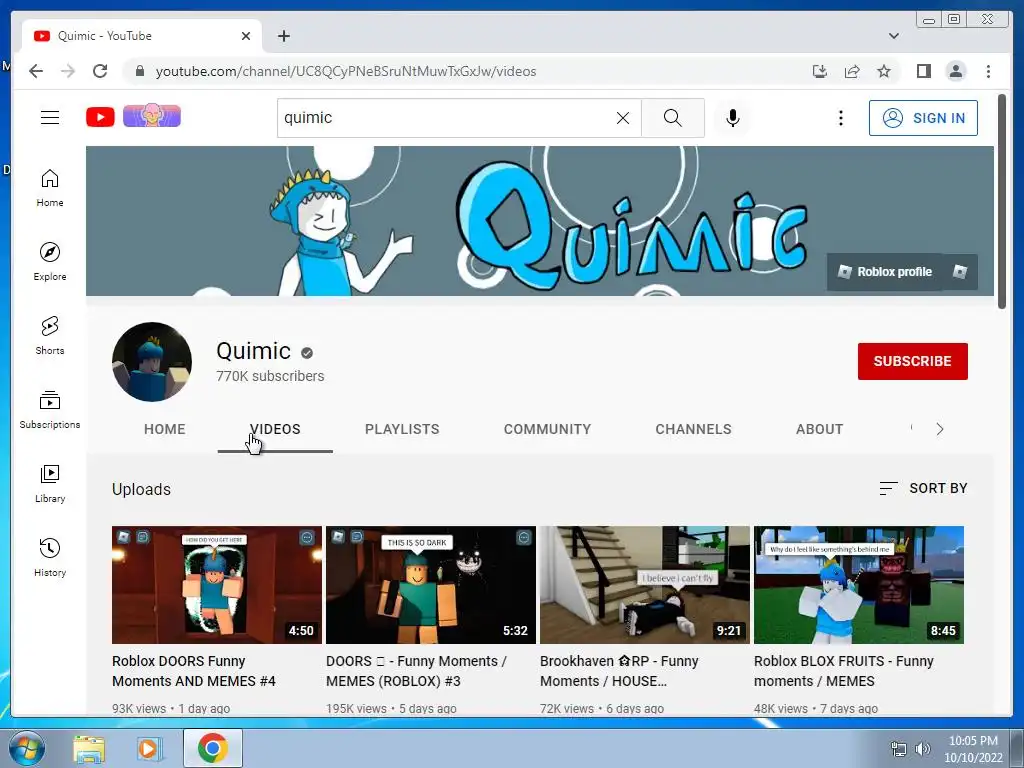This screenshot has height=768, width=1024.
Task: Go forward in Chrome
Action: click(x=68, y=71)
